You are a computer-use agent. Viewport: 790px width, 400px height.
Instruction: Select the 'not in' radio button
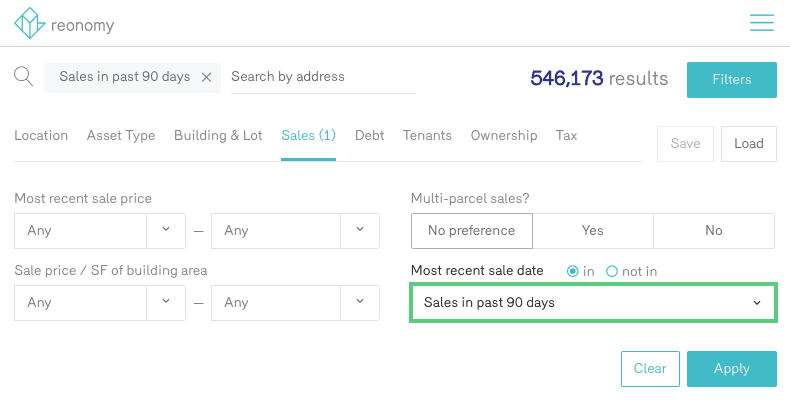pyautogui.click(x=612, y=271)
